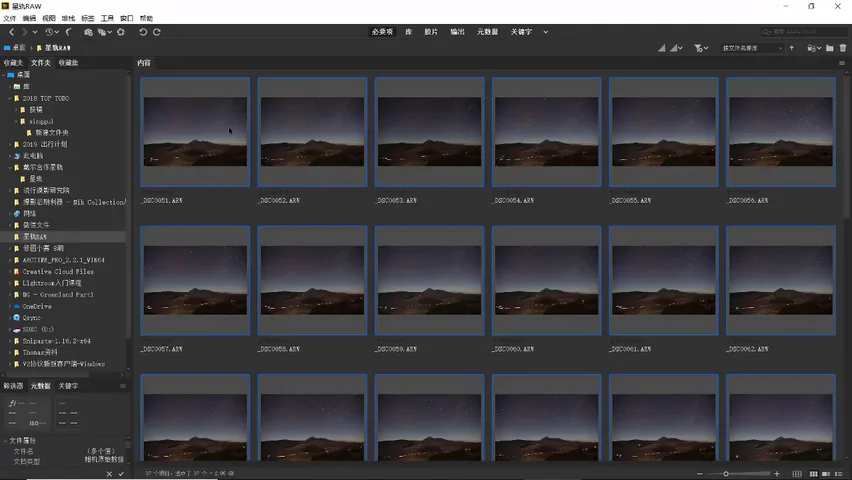Apply metadata changes with the checkmark icon
This screenshot has height=480, width=852.
pos(121,474)
